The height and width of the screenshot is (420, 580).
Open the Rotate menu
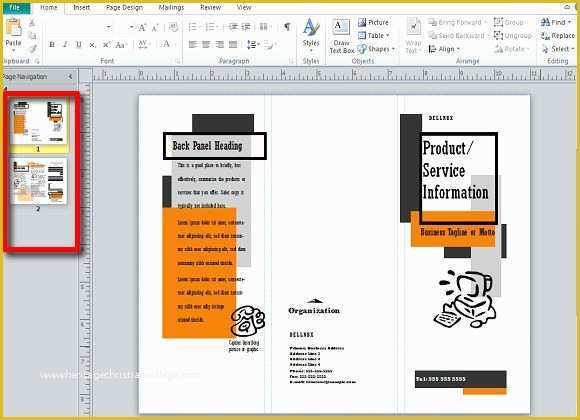[512, 49]
